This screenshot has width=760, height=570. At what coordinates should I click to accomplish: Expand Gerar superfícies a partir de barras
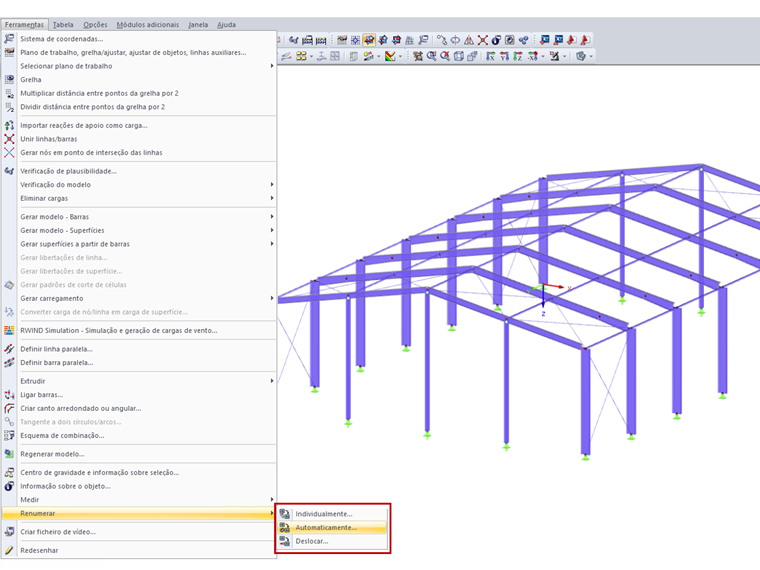click(x=139, y=244)
